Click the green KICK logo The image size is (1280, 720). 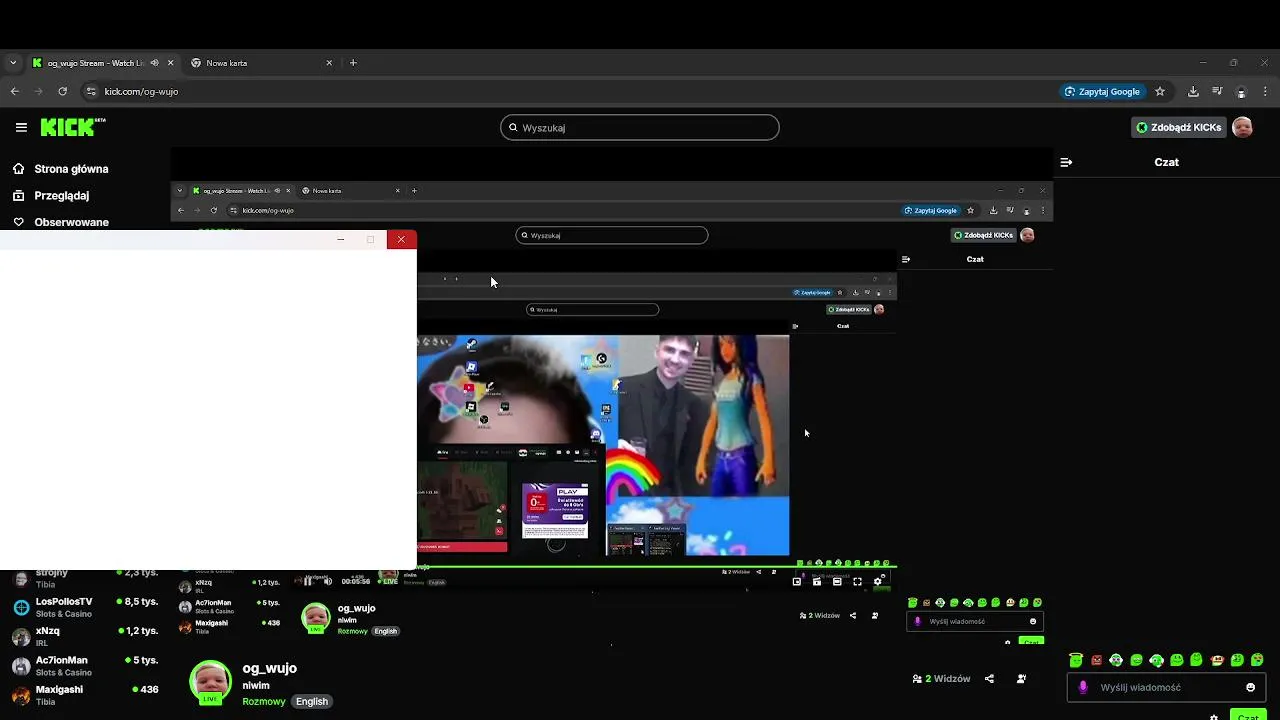(72, 127)
